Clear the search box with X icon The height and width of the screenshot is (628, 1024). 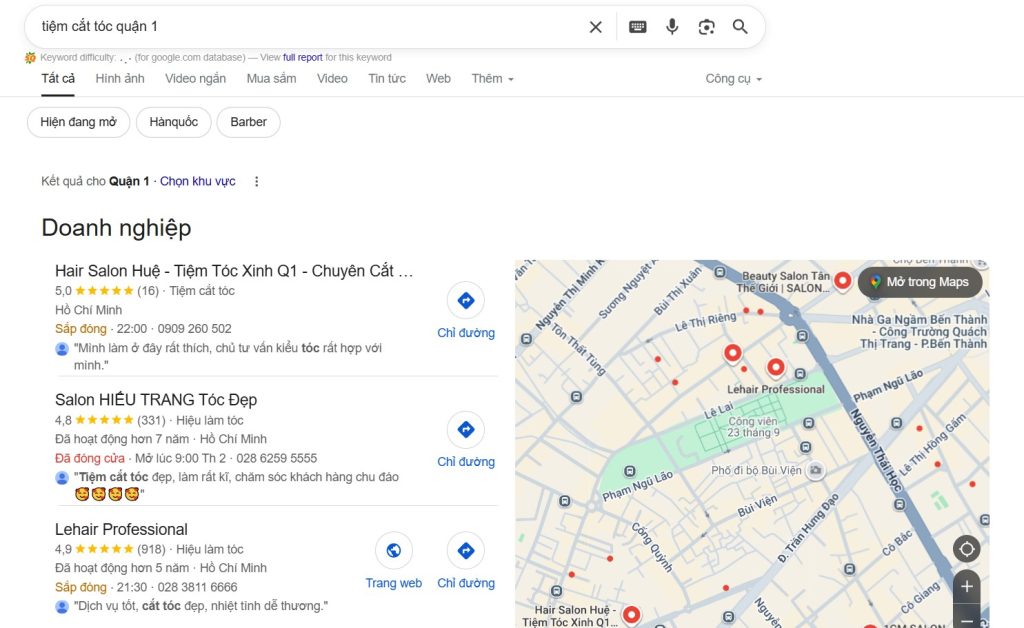click(596, 27)
